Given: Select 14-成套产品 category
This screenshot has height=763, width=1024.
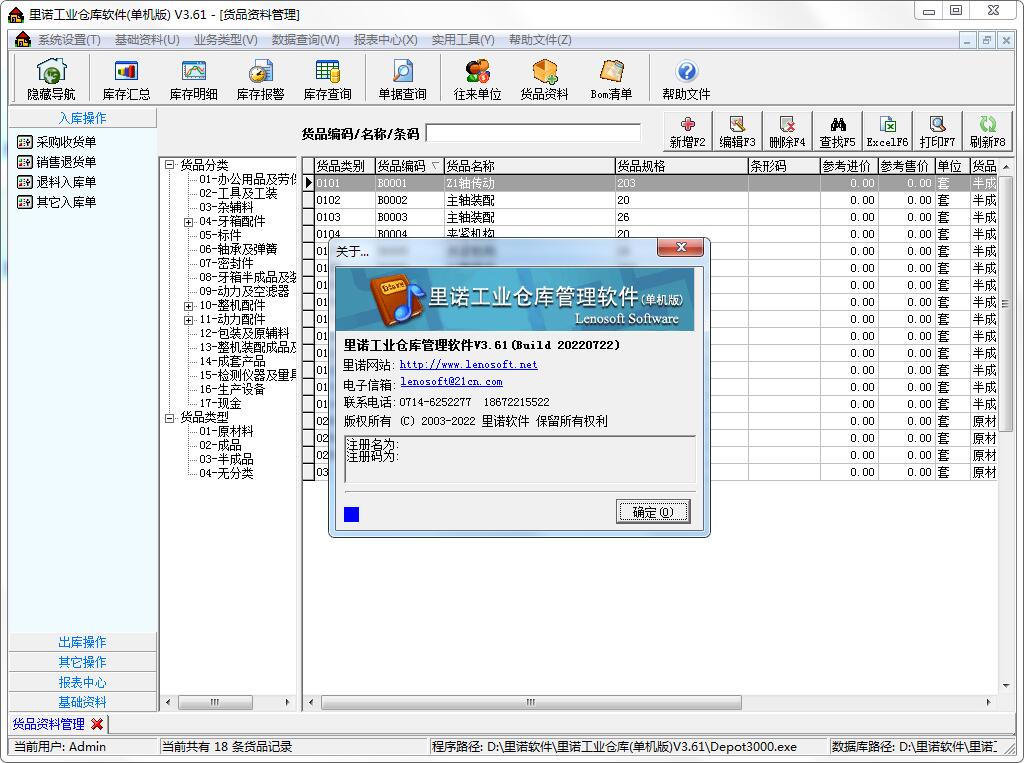Looking at the screenshot, I should [x=232, y=361].
